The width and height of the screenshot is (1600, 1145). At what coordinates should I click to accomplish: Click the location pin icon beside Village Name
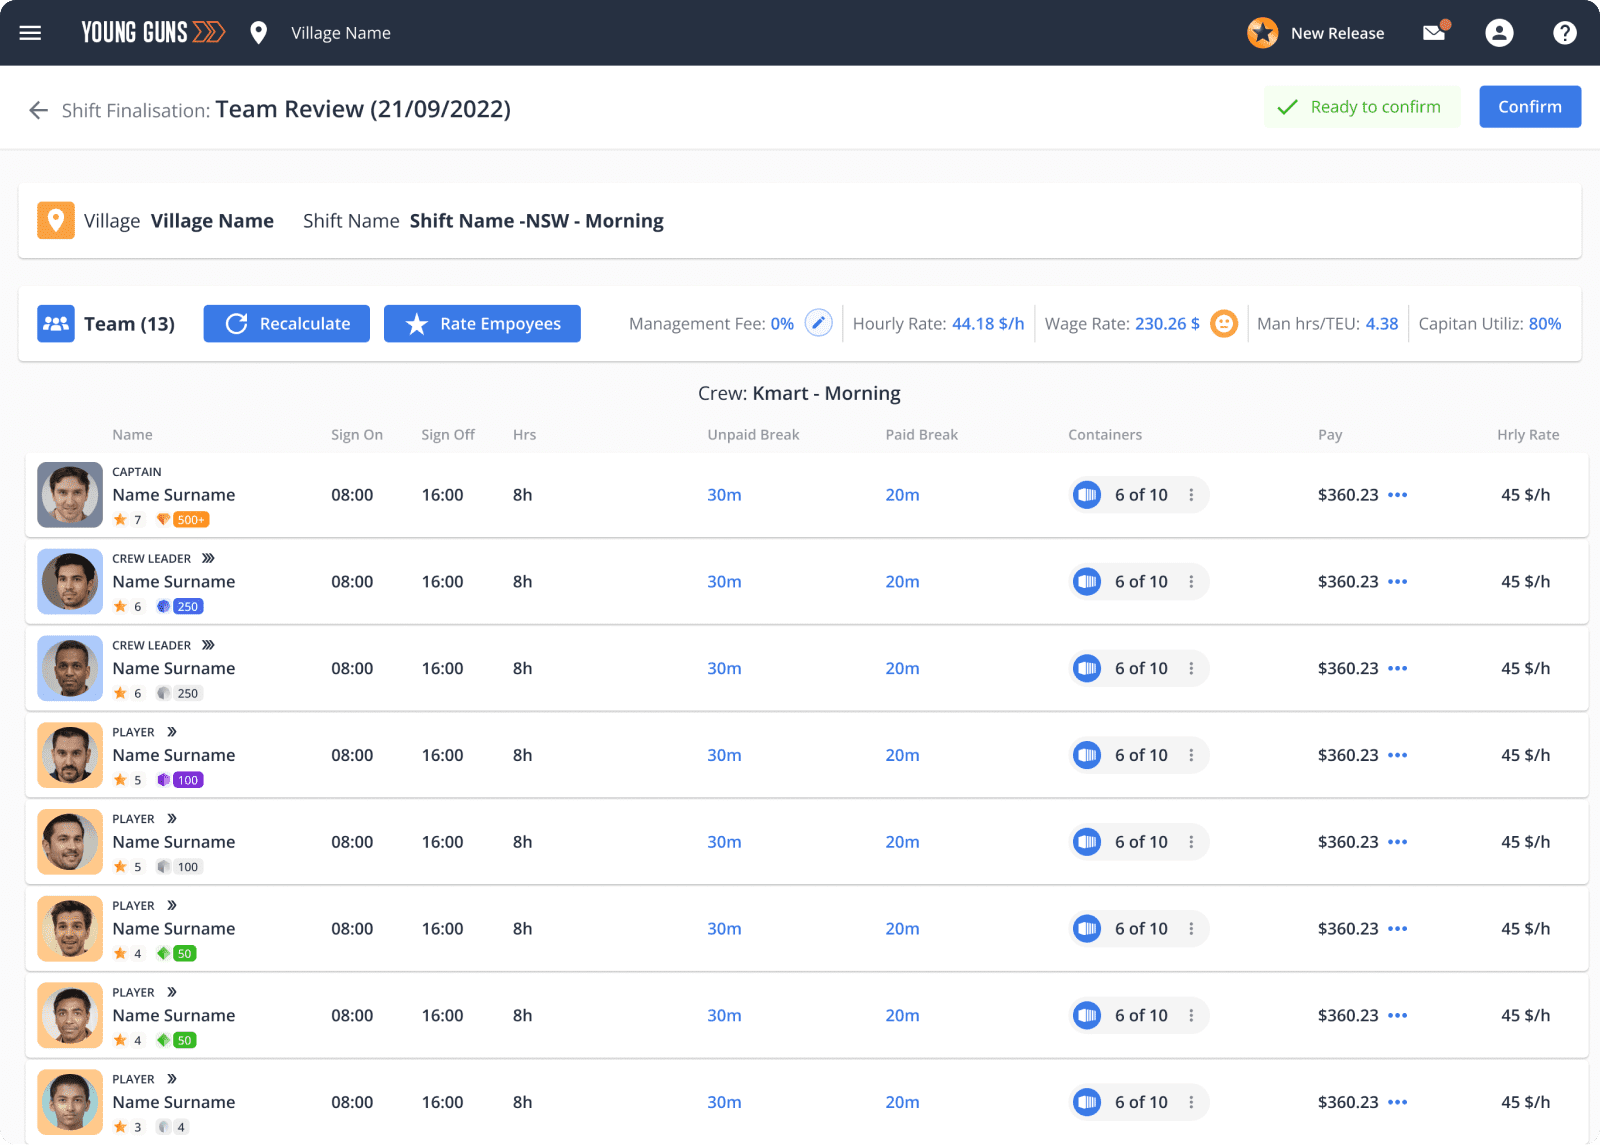click(x=258, y=33)
